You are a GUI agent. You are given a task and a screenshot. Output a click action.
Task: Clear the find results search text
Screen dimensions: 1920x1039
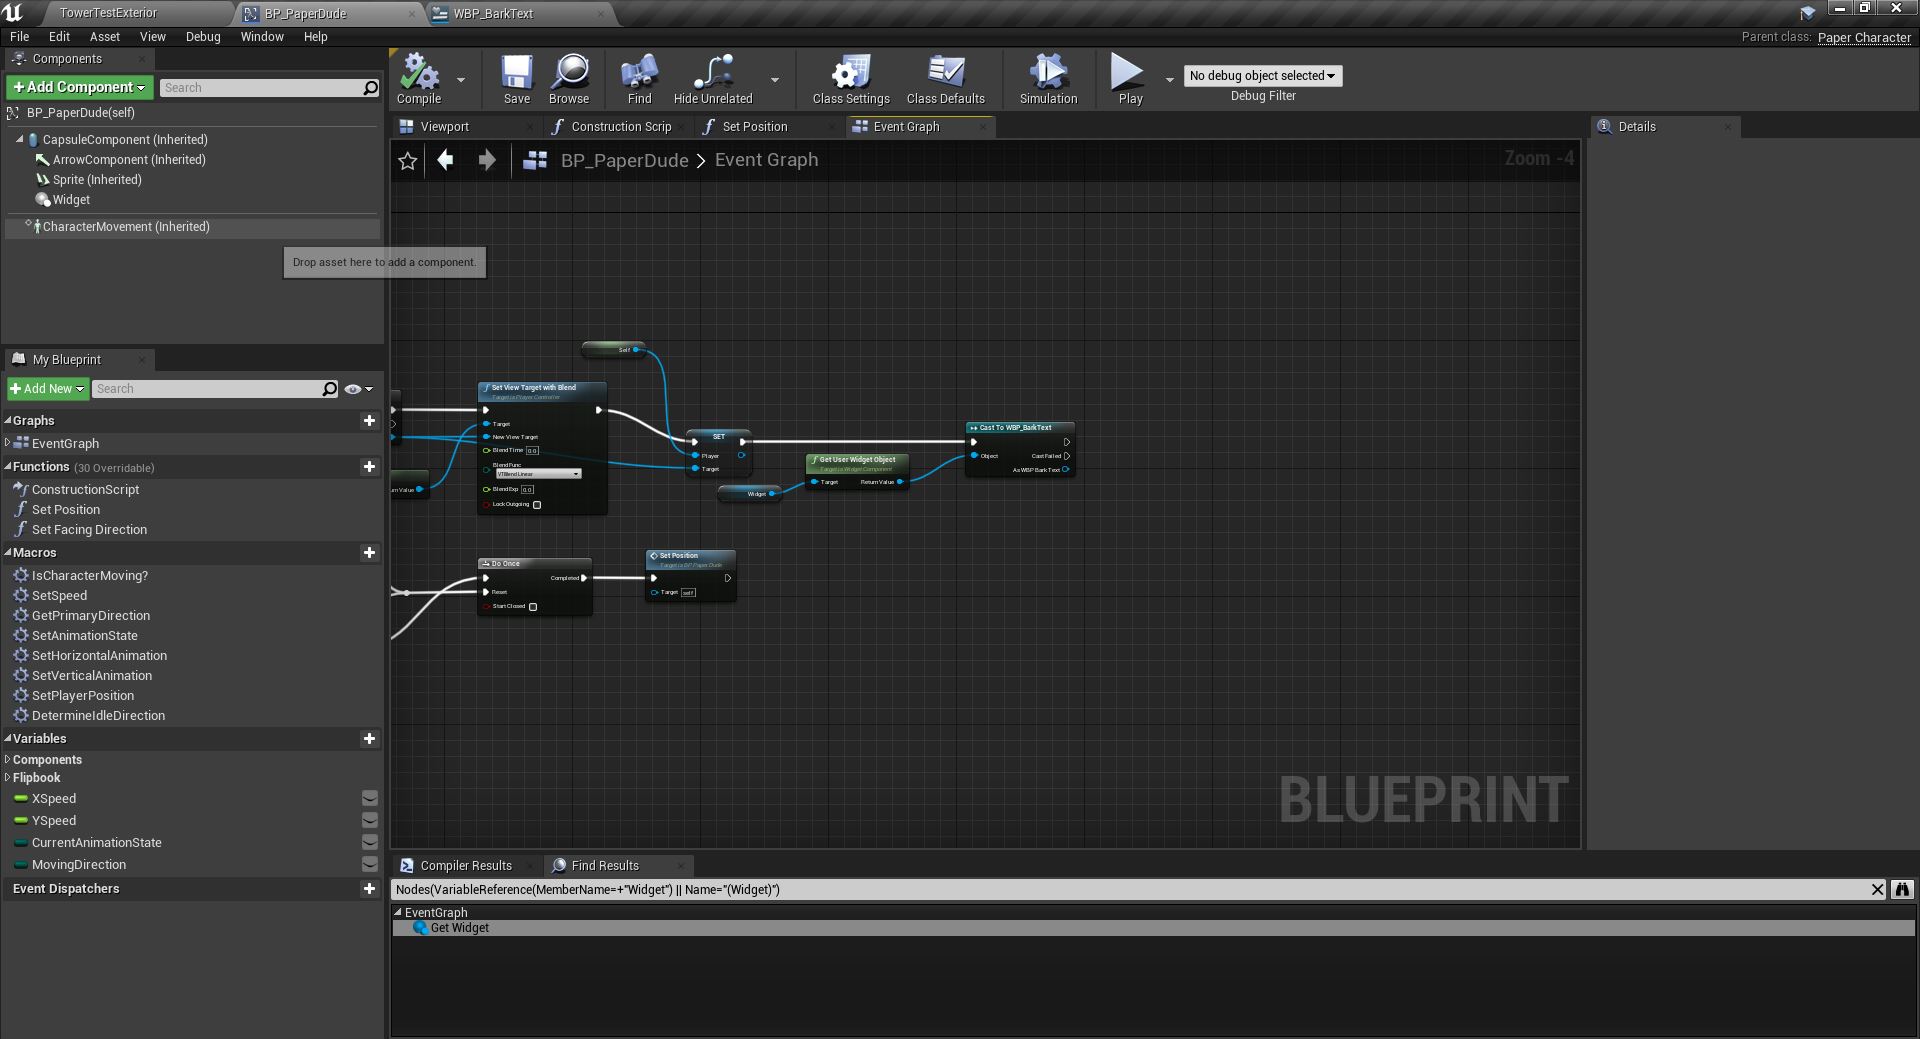1877,890
